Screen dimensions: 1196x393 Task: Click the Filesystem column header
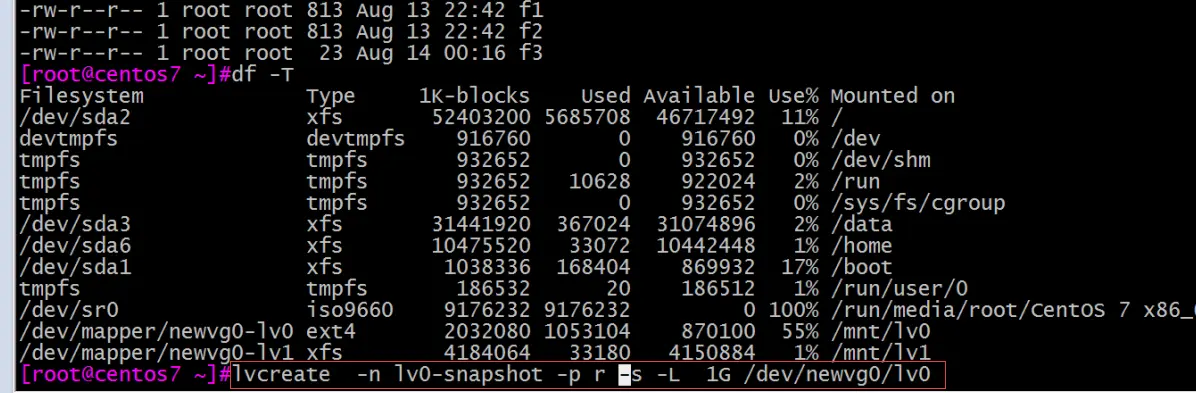pyautogui.click(x=82, y=96)
